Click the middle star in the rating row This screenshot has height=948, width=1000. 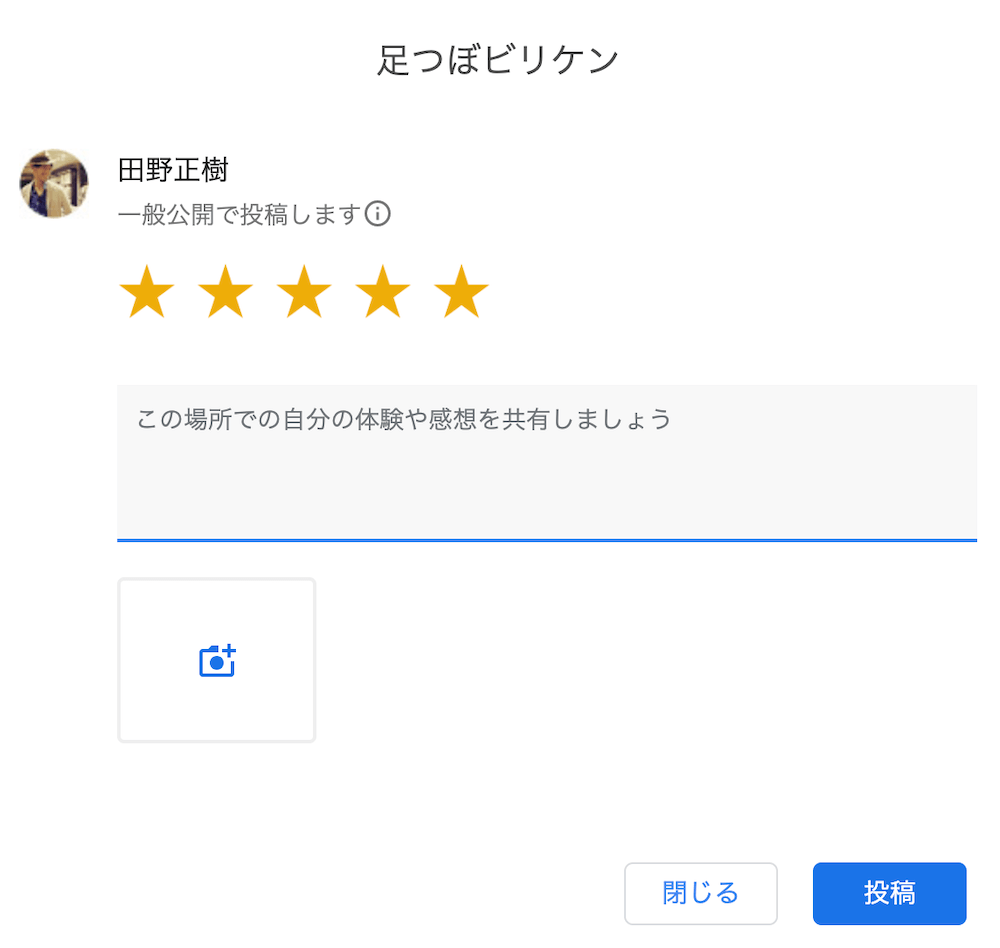pos(304,292)
